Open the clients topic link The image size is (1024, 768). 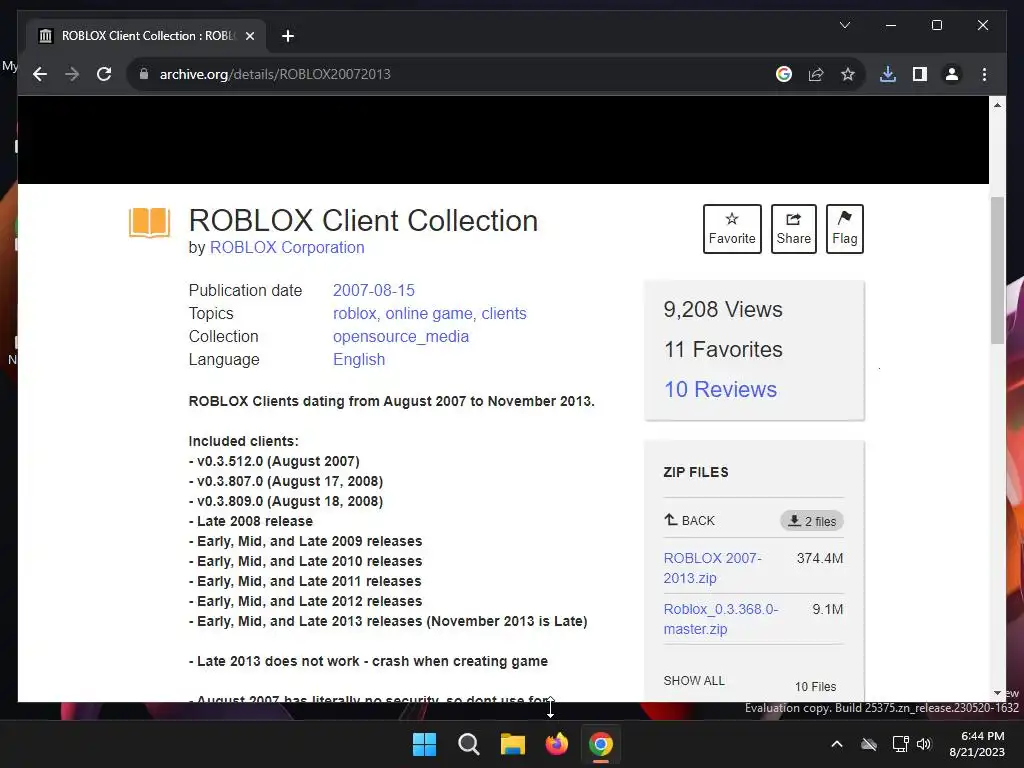504,313
